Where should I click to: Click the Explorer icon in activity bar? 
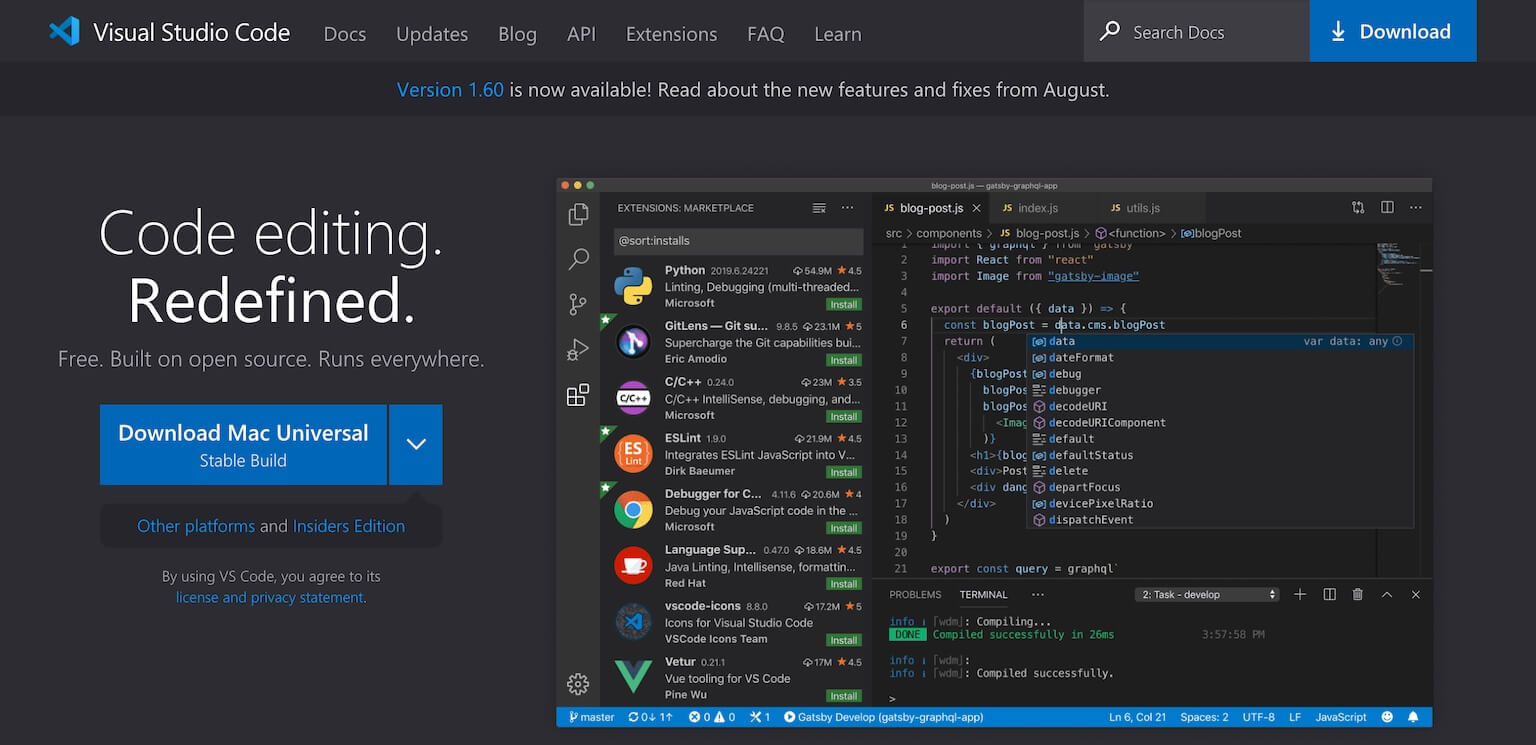click(x=578, y=215)
